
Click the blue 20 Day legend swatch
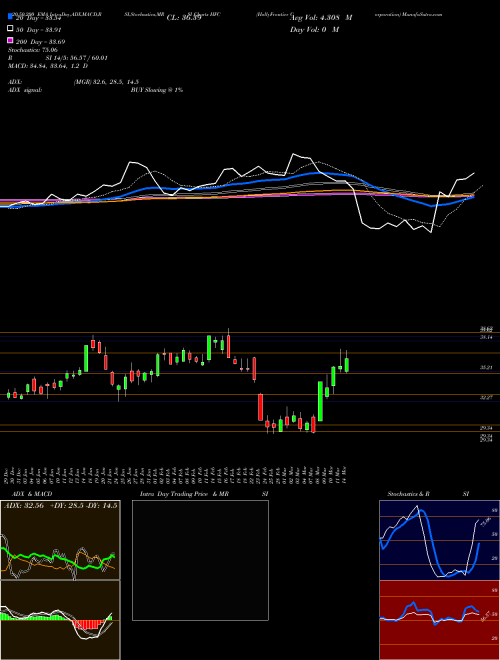(x=11, y=17)
